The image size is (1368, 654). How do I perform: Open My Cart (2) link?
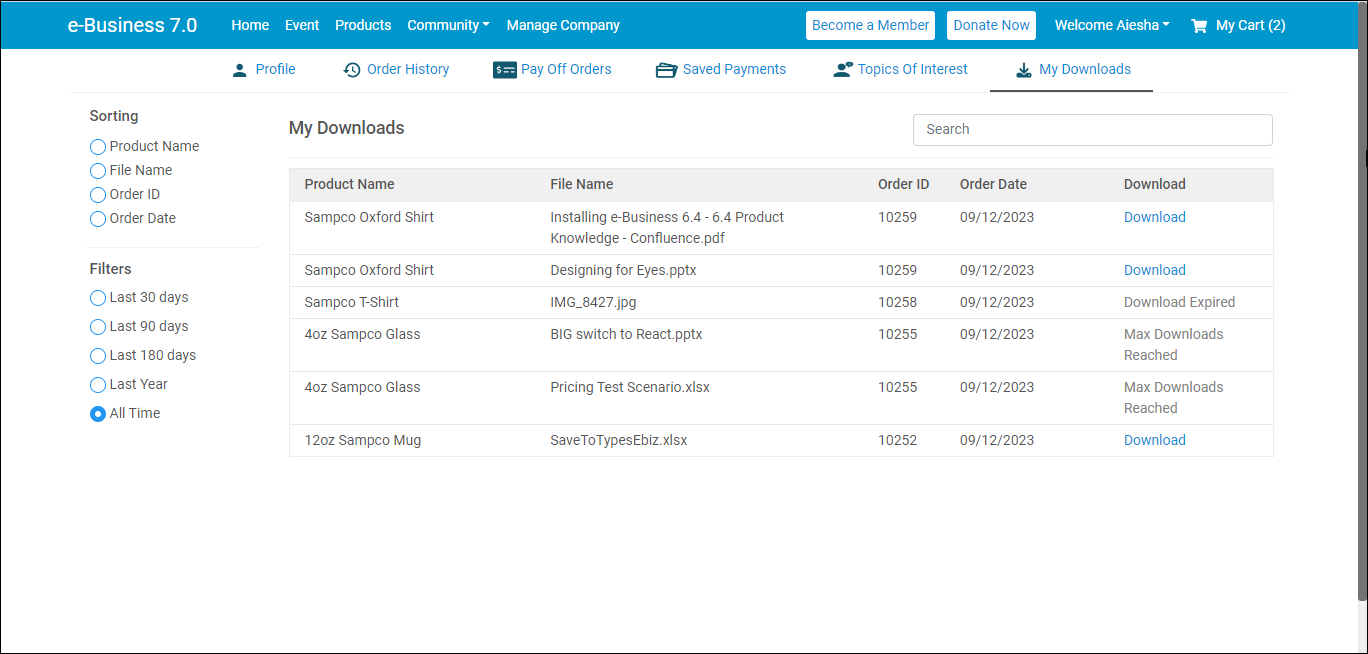1238,25
